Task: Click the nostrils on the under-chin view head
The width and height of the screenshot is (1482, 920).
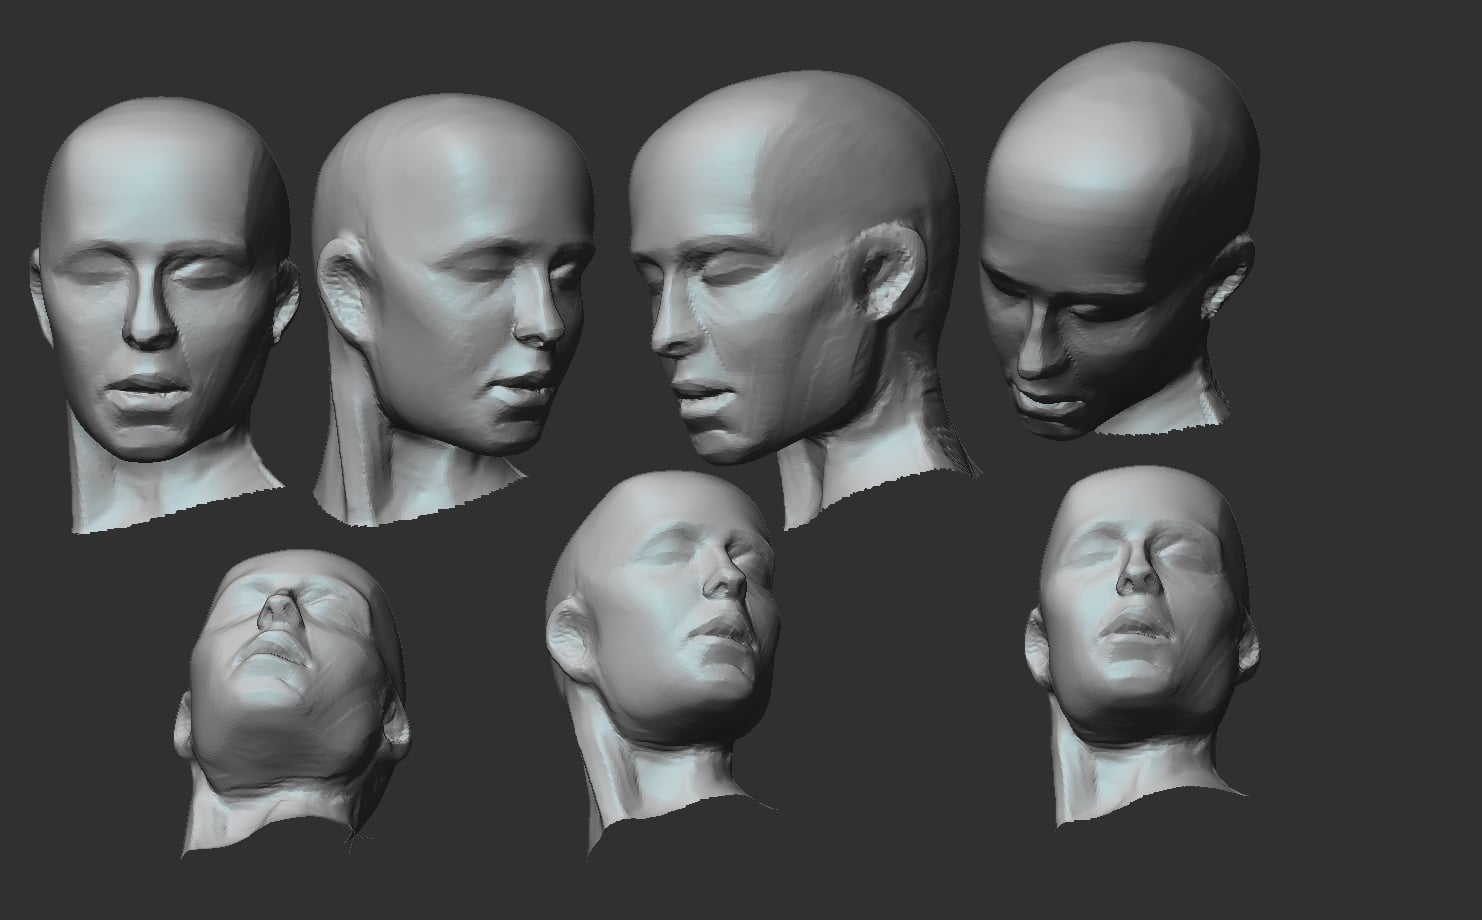Action: point(279,612)
